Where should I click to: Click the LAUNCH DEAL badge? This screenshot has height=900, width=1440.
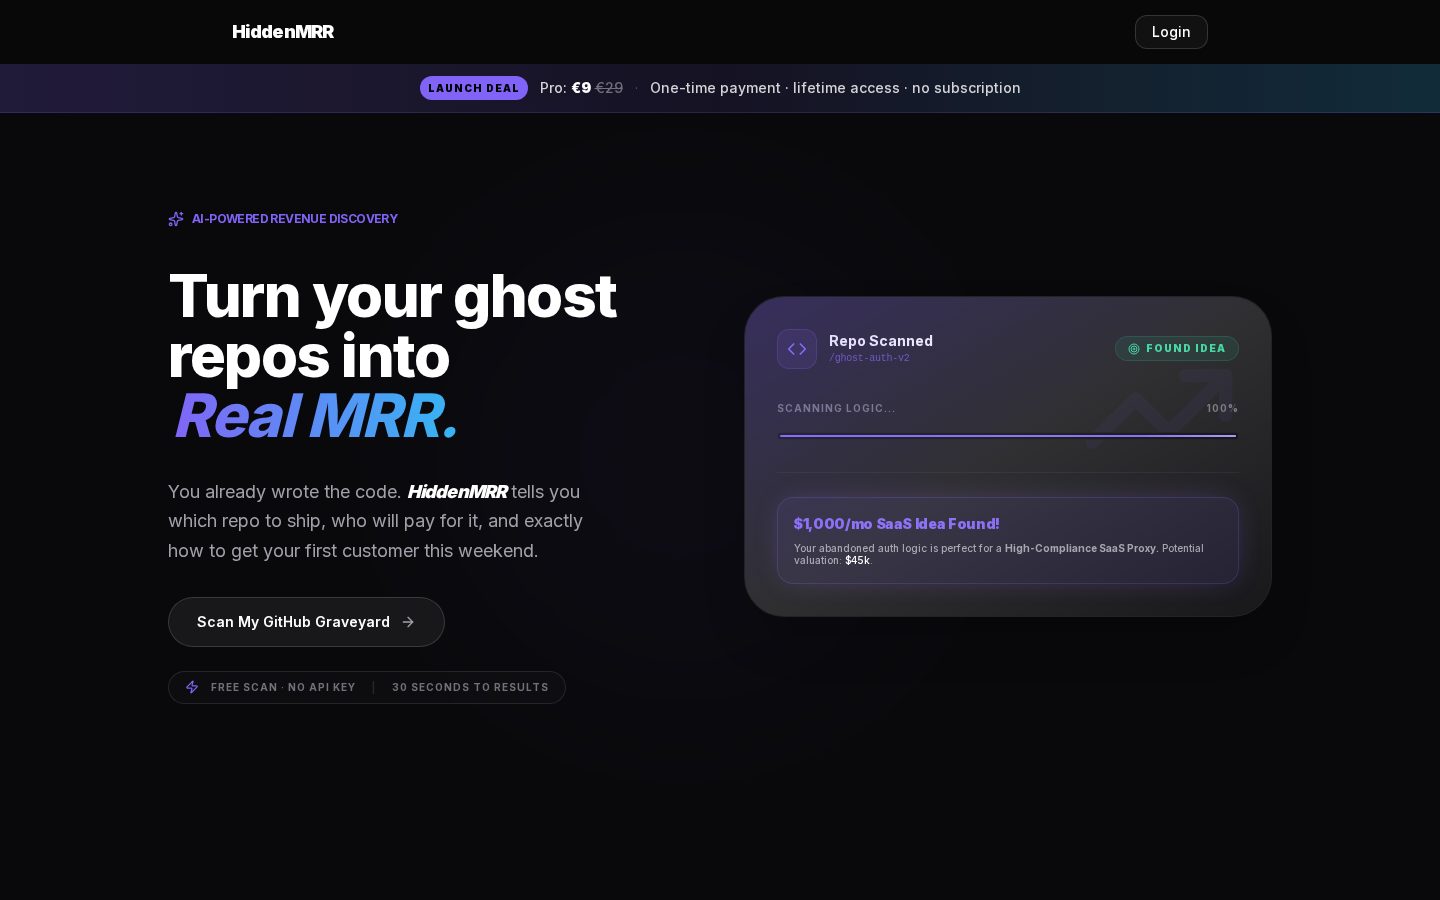pos(474,88)
